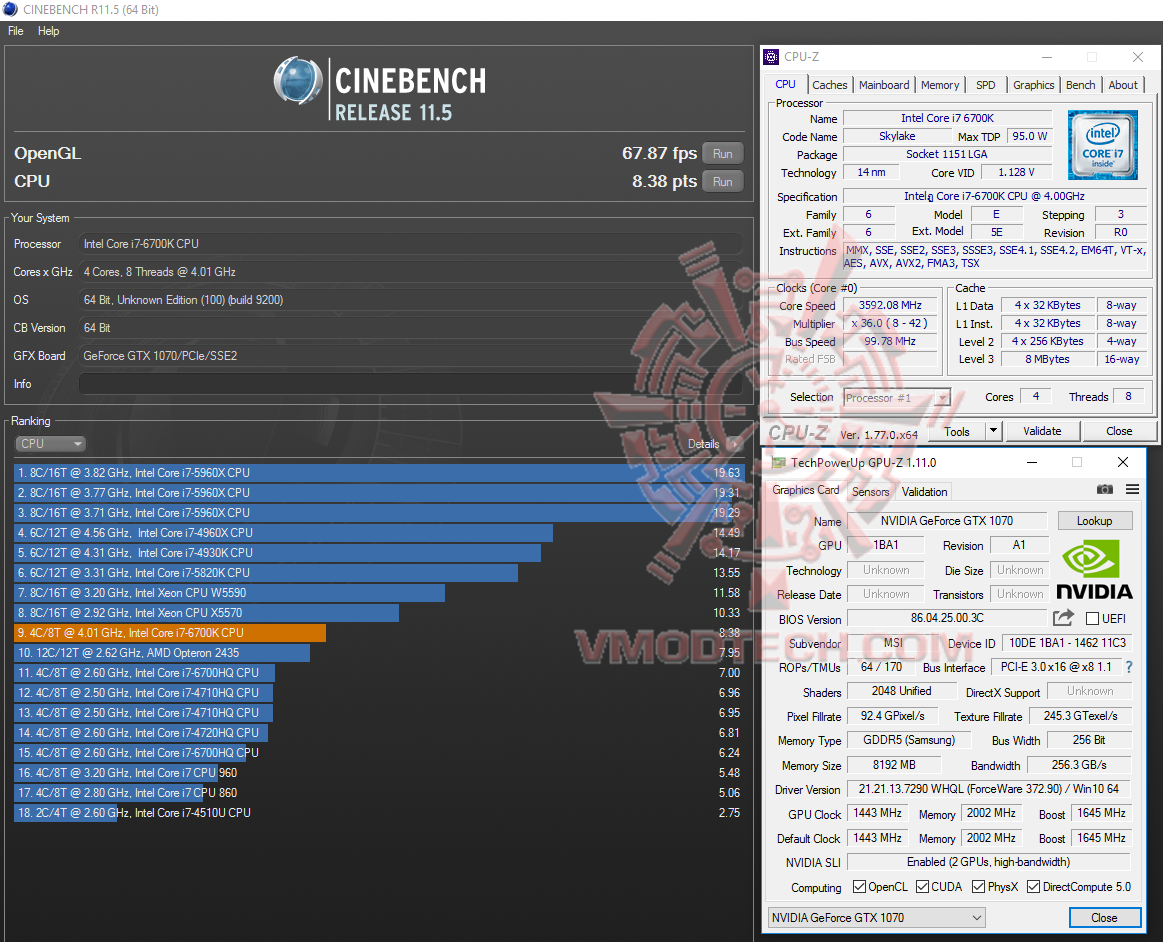Select the Graphics Card tab in GPU-Z
This screenshot has width=1163, height=942.
coord(806,490)
